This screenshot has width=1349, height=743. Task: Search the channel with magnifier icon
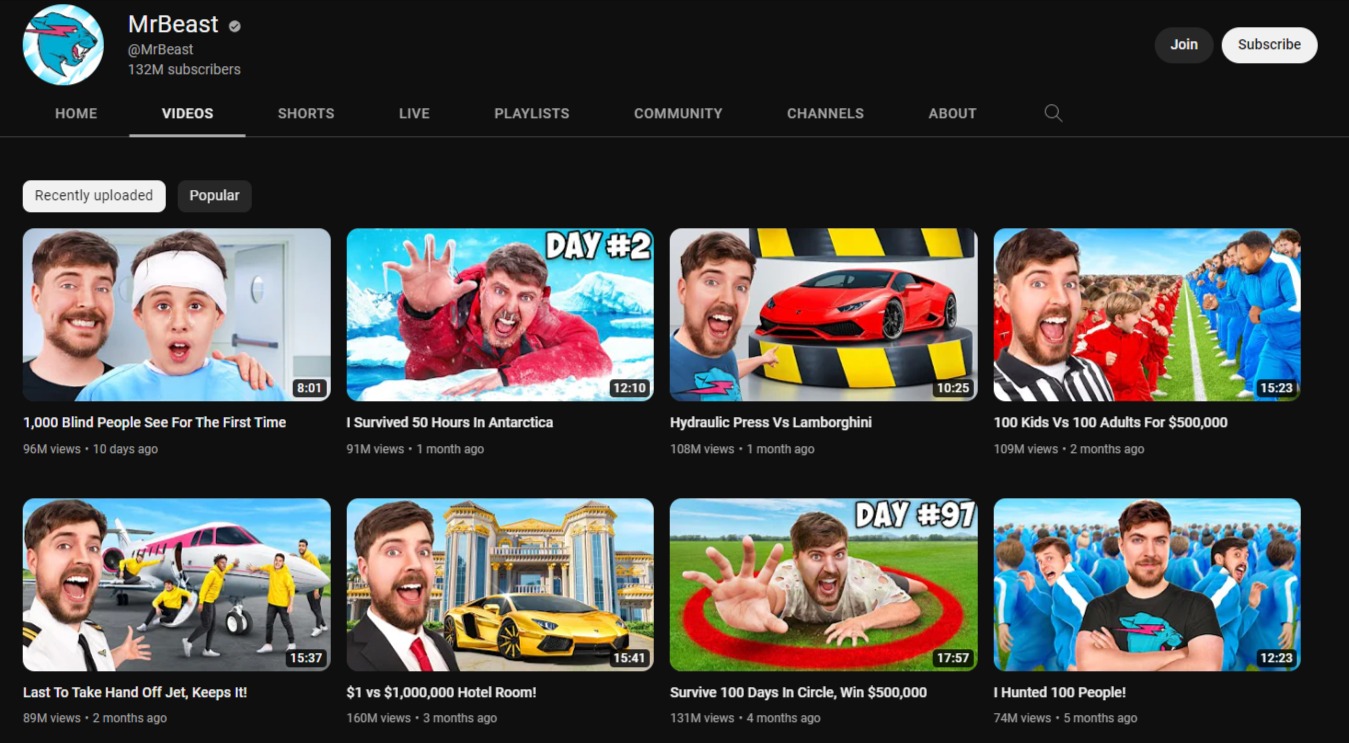click(x=1053, y=113)
